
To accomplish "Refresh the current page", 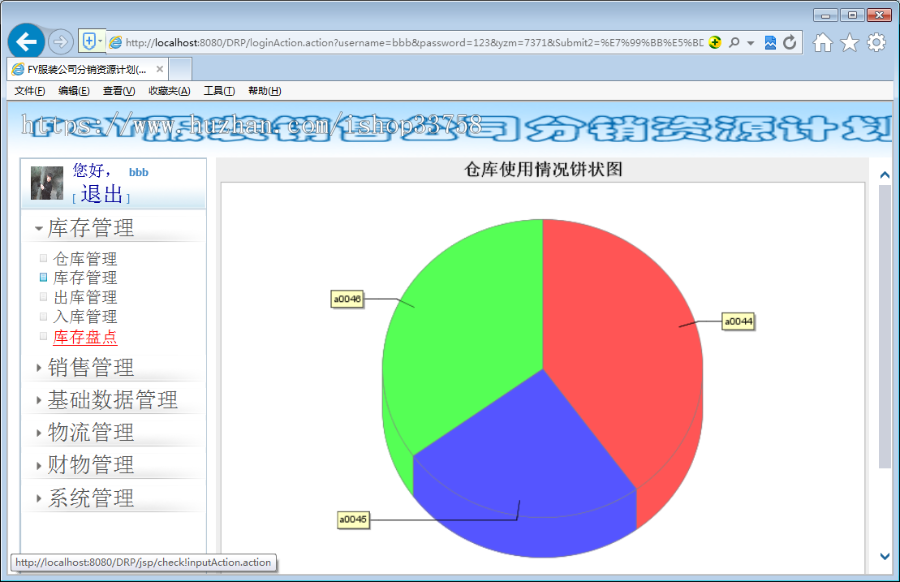I will [790, 42].
